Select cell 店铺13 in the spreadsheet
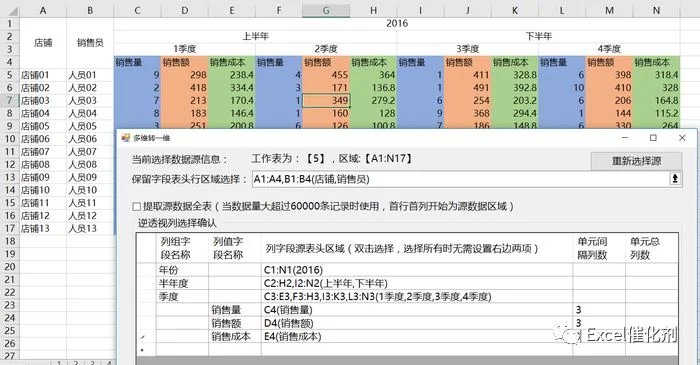 coord(43,228)
